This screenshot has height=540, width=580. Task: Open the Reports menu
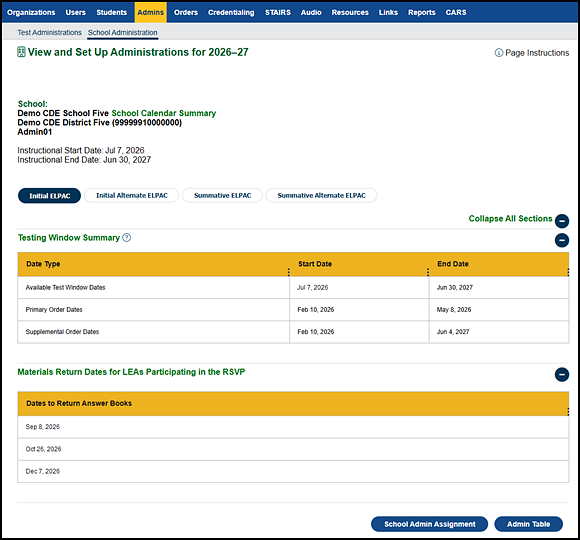pyautogui.click(x=422, y=13)
